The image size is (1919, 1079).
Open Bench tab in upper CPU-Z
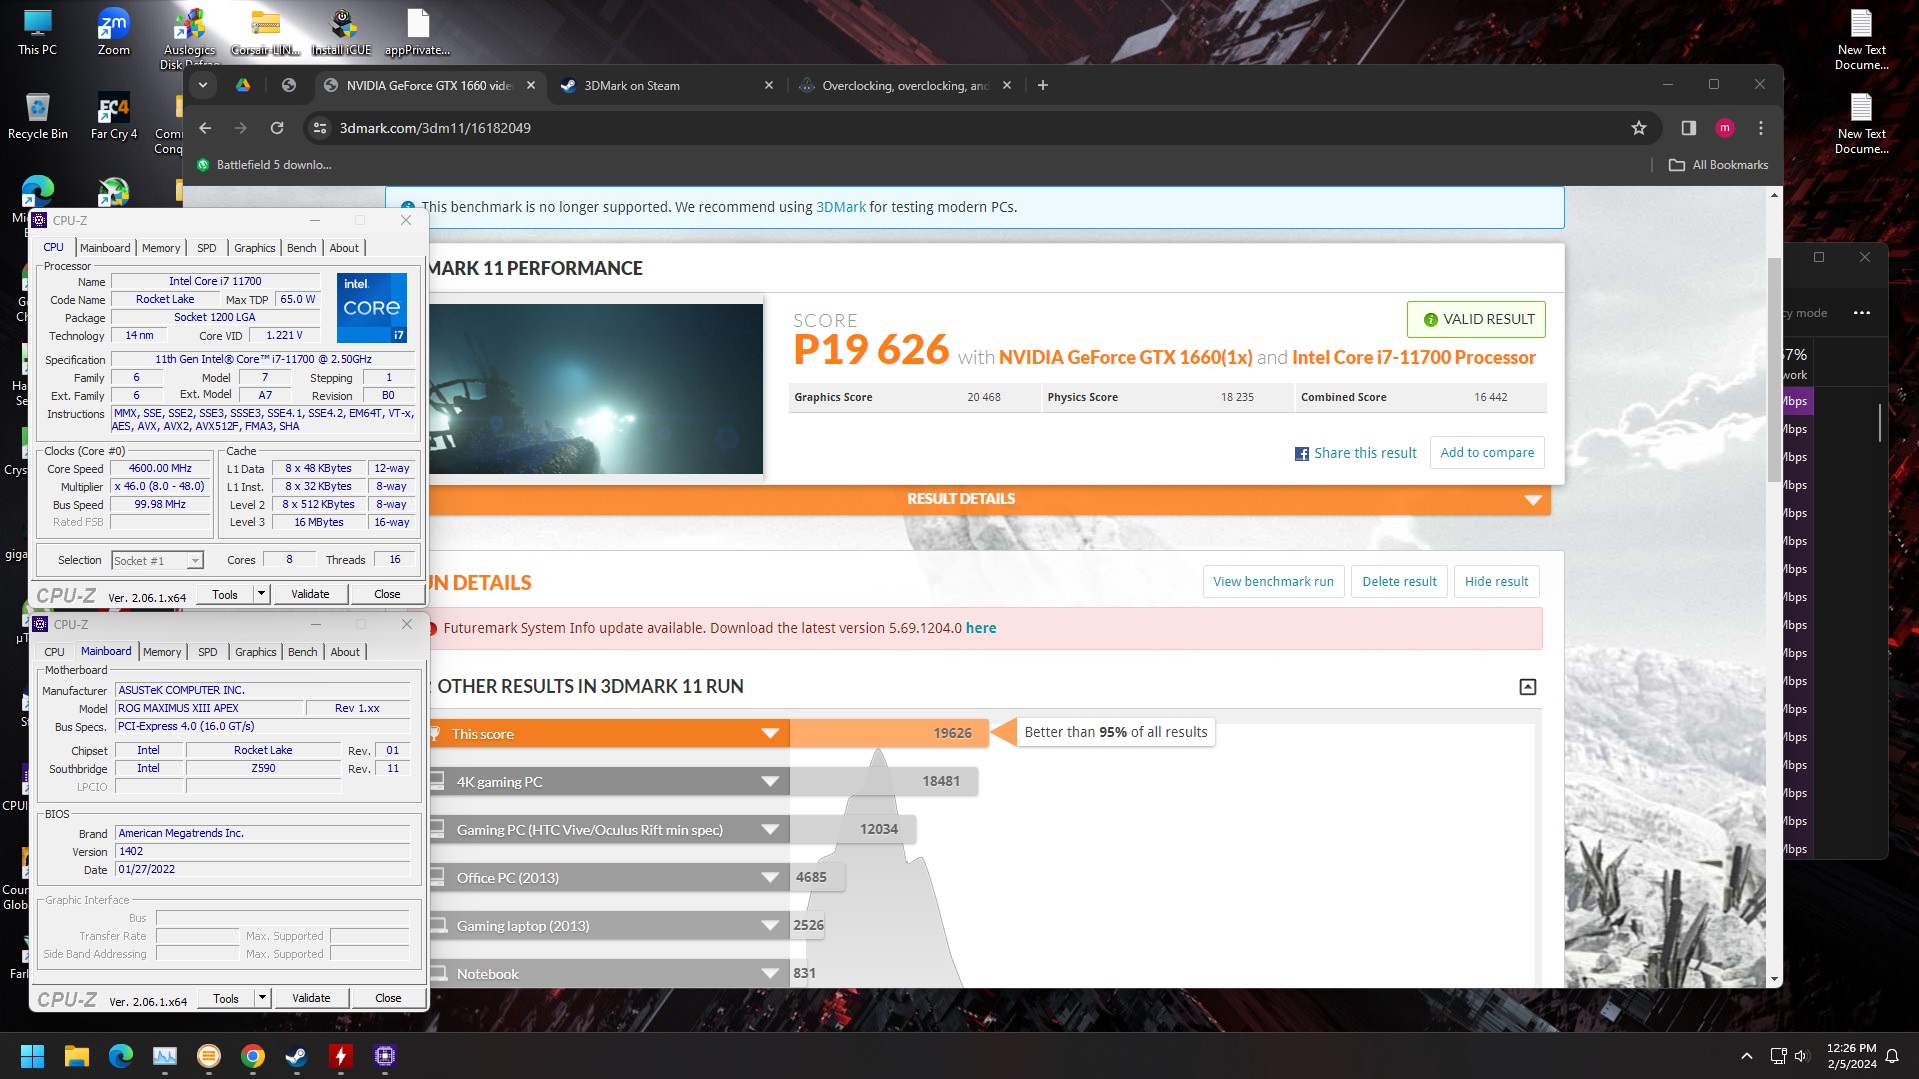pos(301,248)
